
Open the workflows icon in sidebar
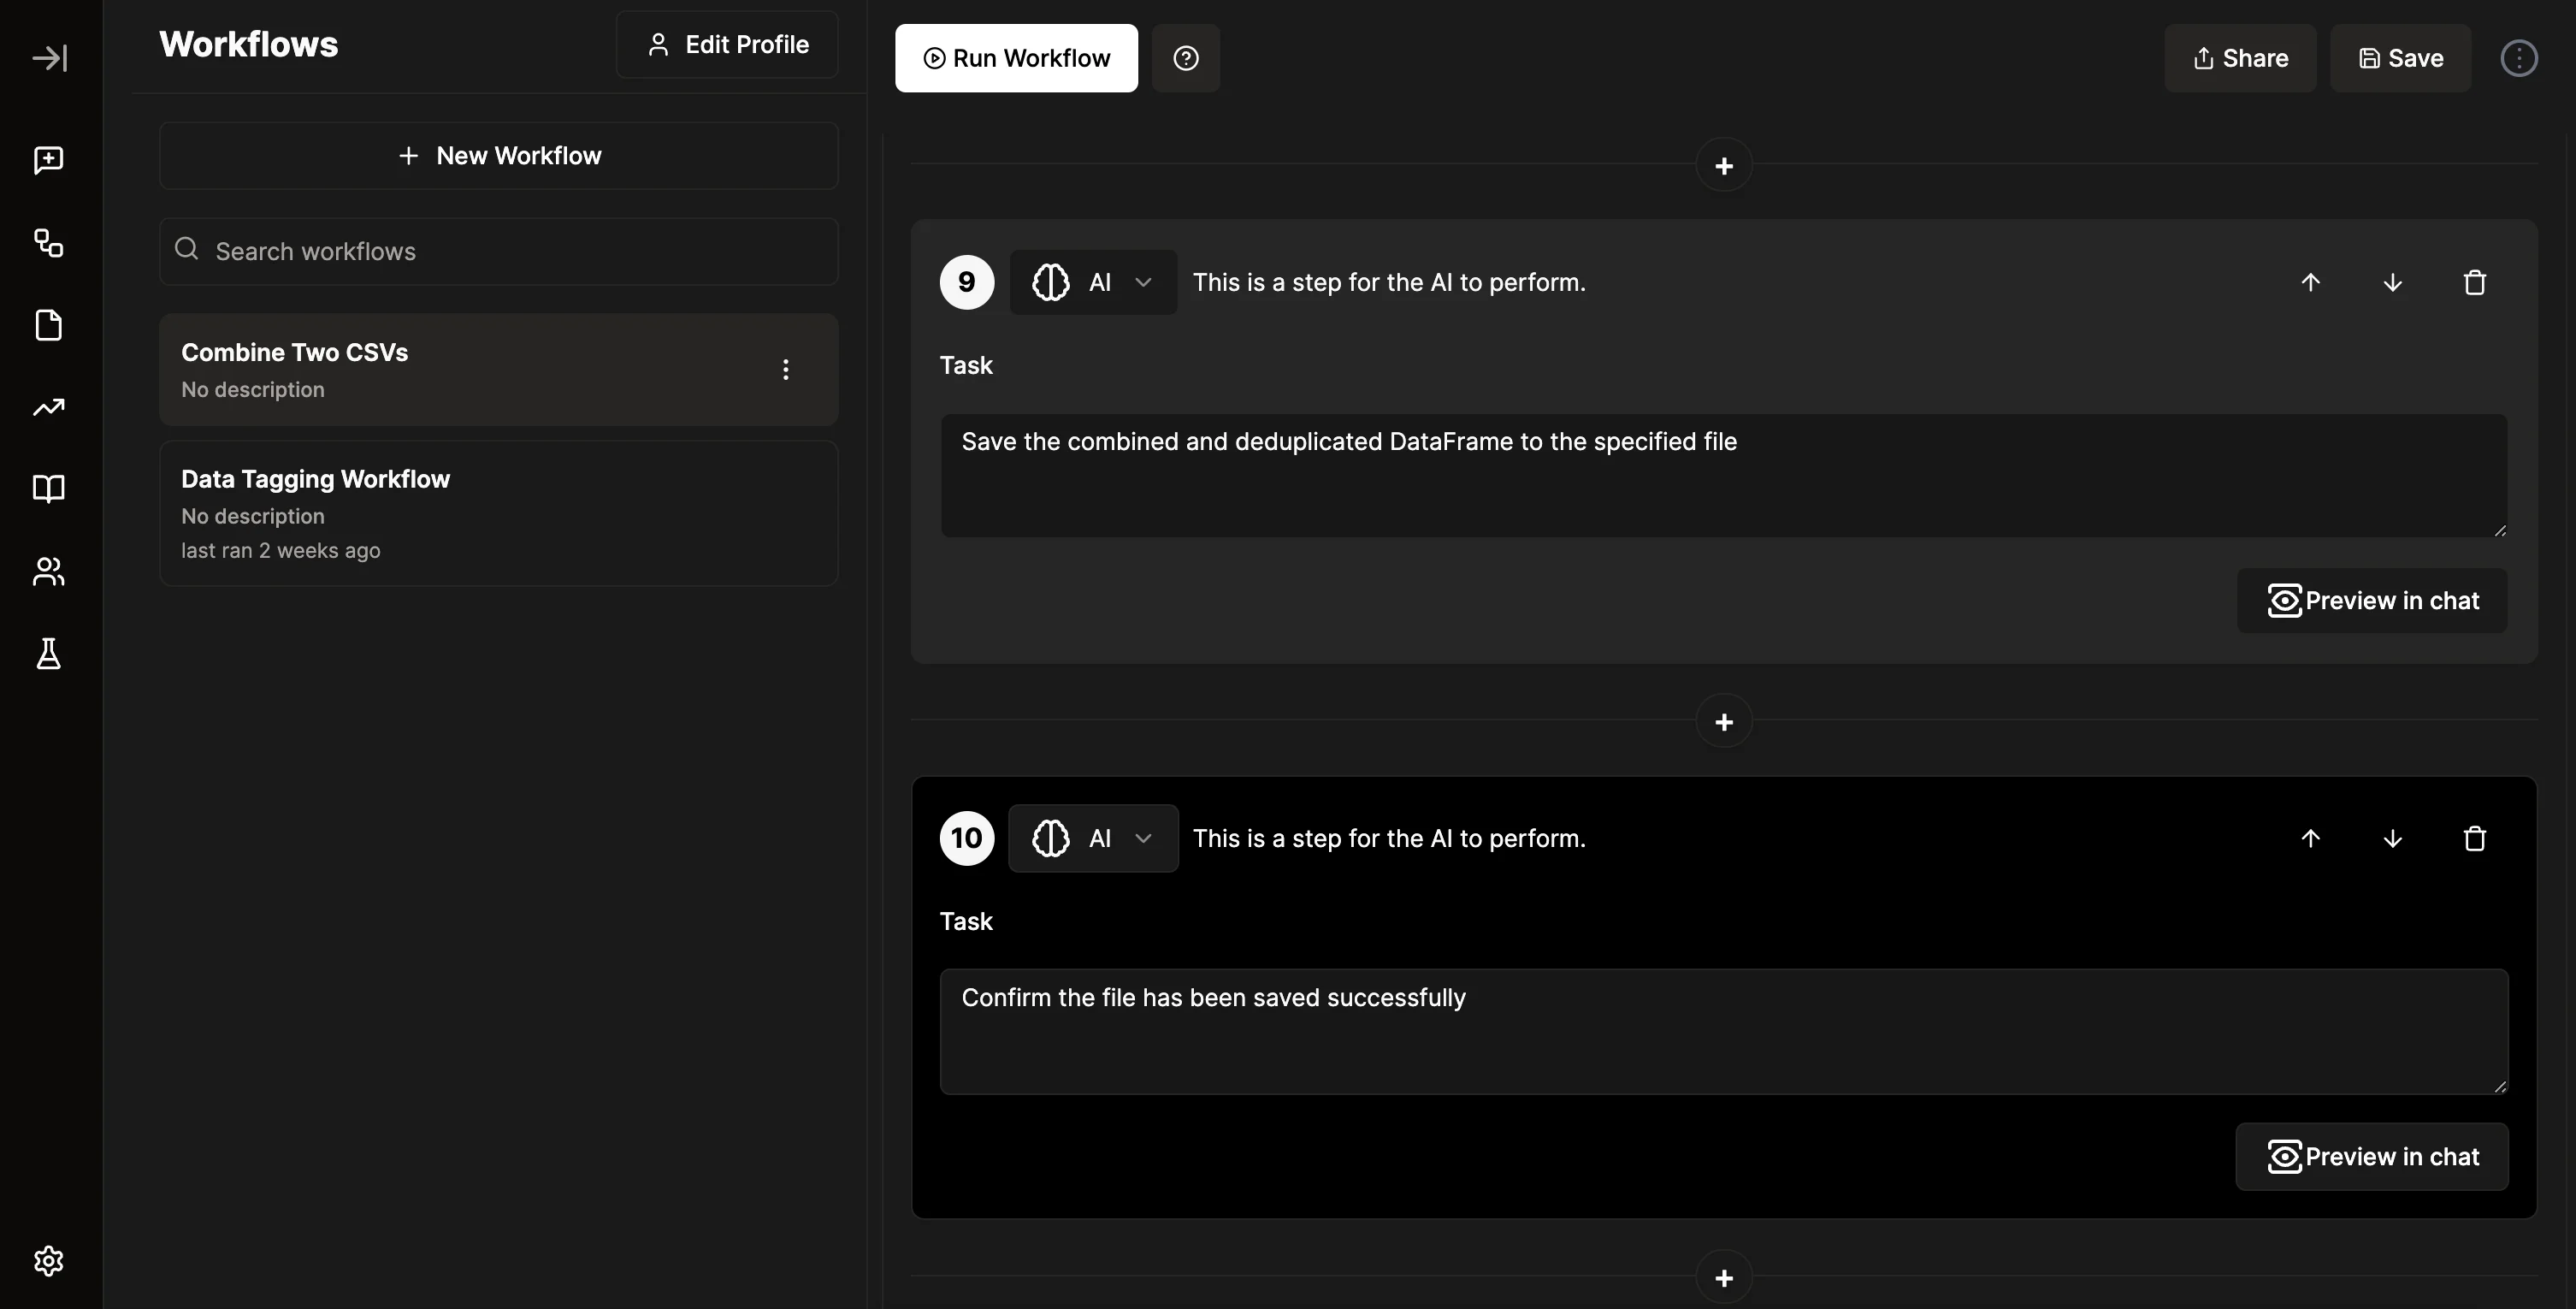(x=49, y=243)
